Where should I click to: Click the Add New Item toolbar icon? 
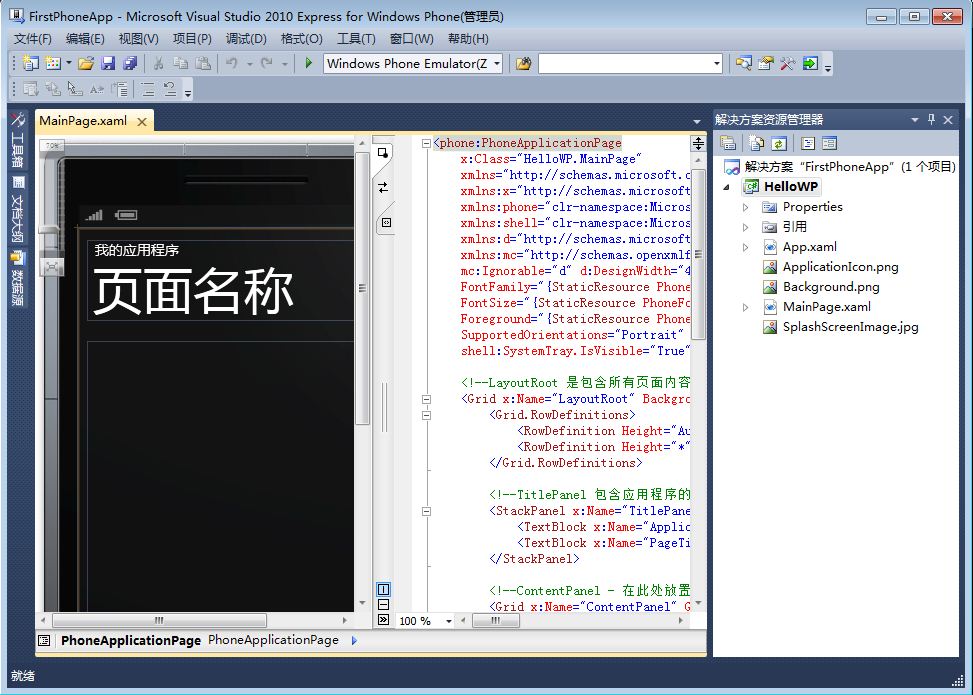[53, 63]
